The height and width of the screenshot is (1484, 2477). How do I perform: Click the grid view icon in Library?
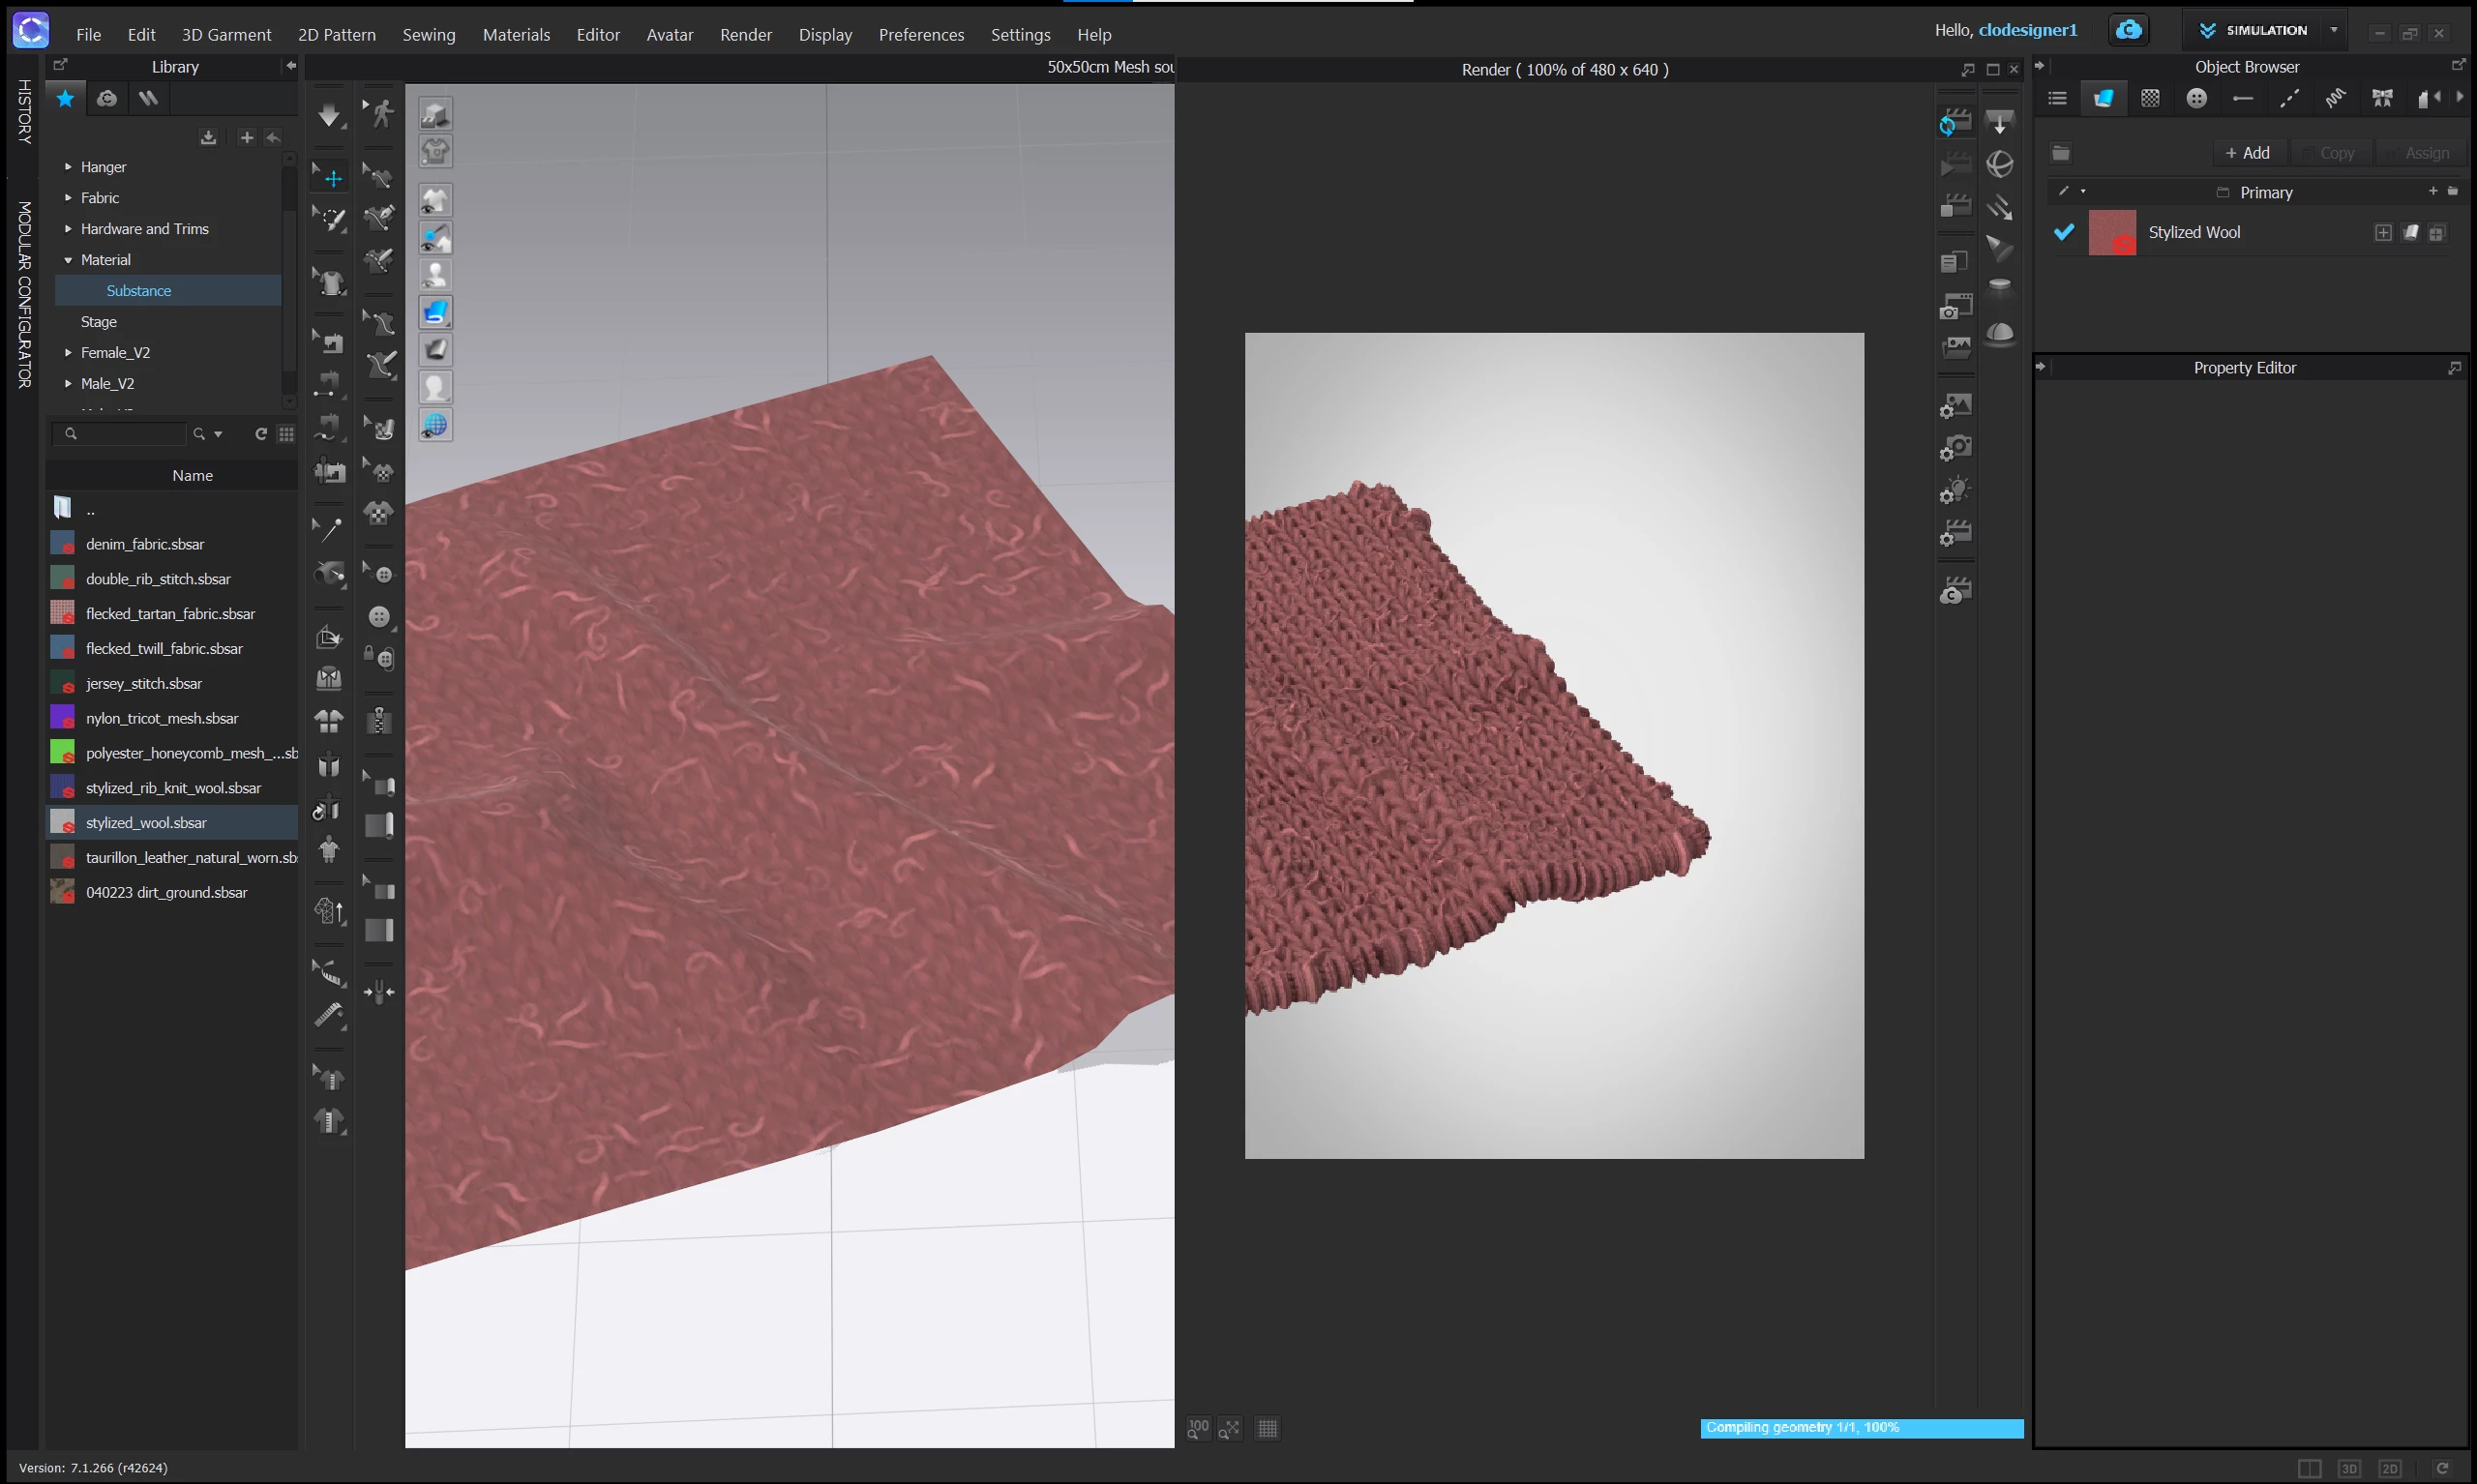click(x=286, y=434)
